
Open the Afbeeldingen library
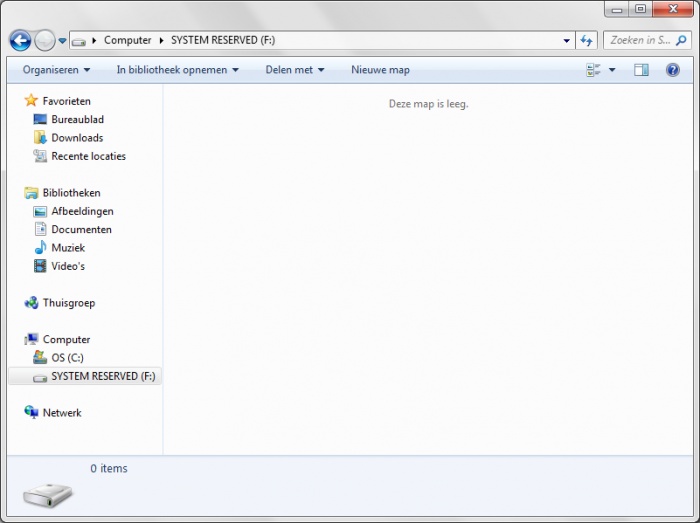coord(83,211)
